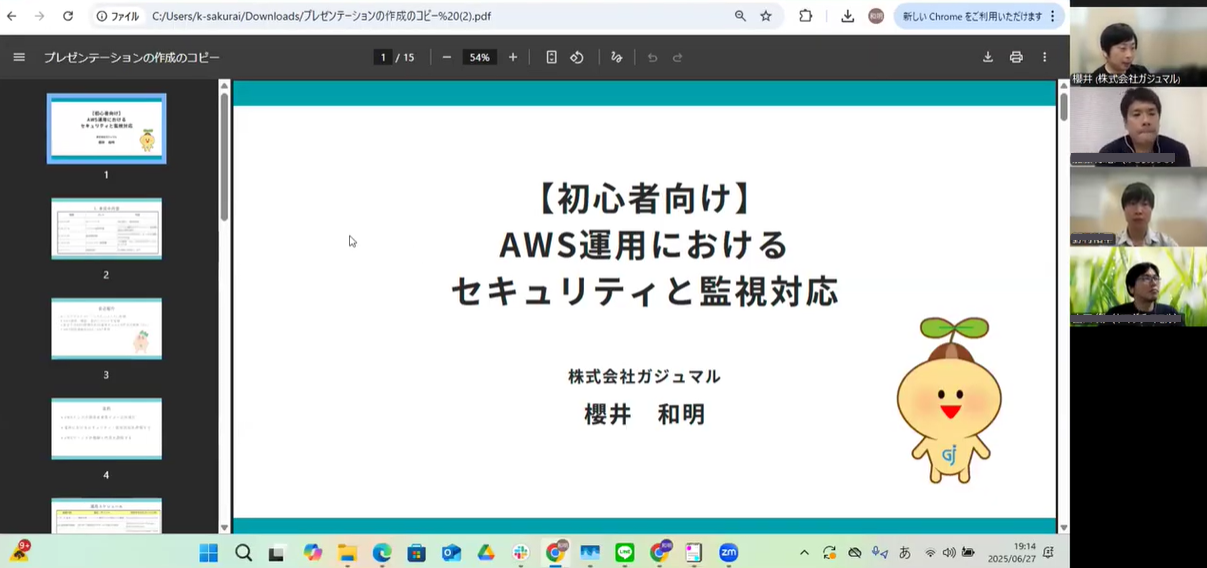
Task: Click the Japanese IME あ indicator
Action: click(x=905, y=553)
